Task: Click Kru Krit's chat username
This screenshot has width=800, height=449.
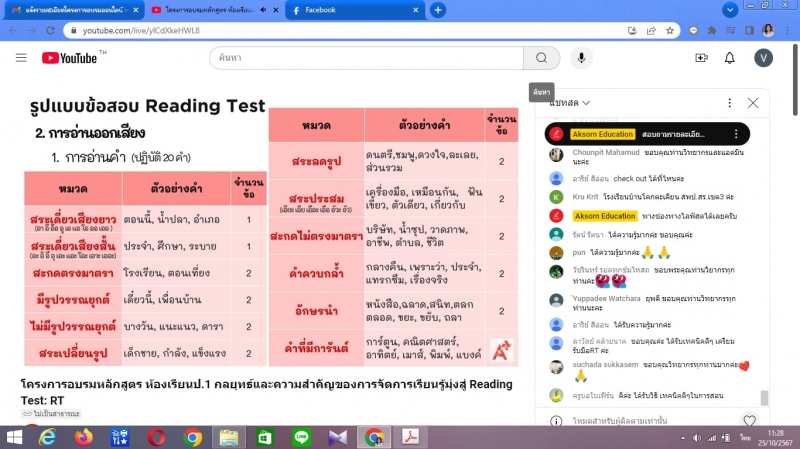Action: click(585, 196)
